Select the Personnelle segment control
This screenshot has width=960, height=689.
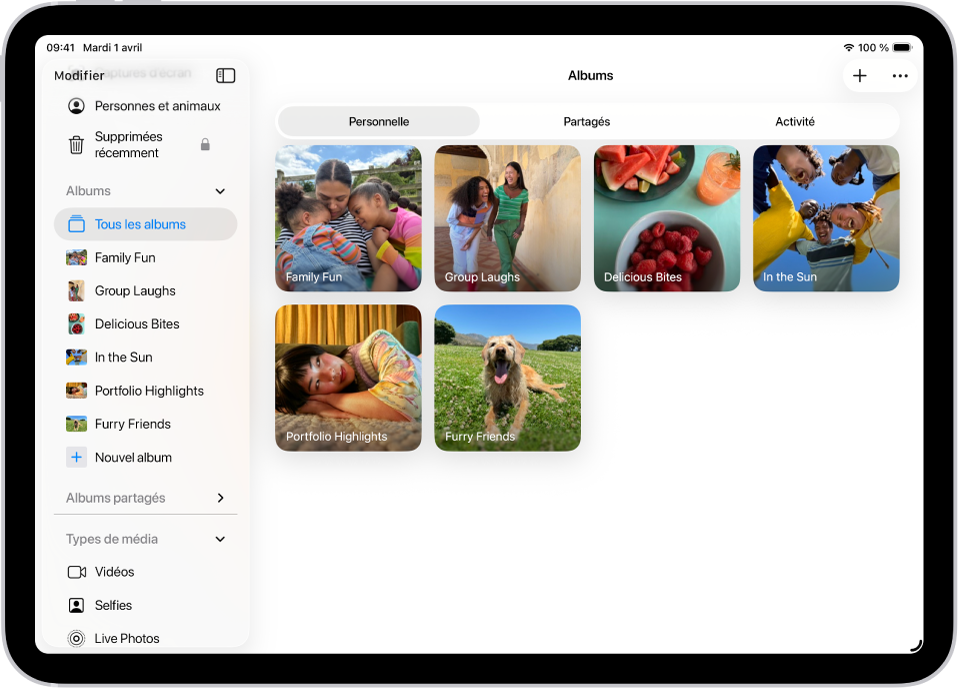click(379, 121)
